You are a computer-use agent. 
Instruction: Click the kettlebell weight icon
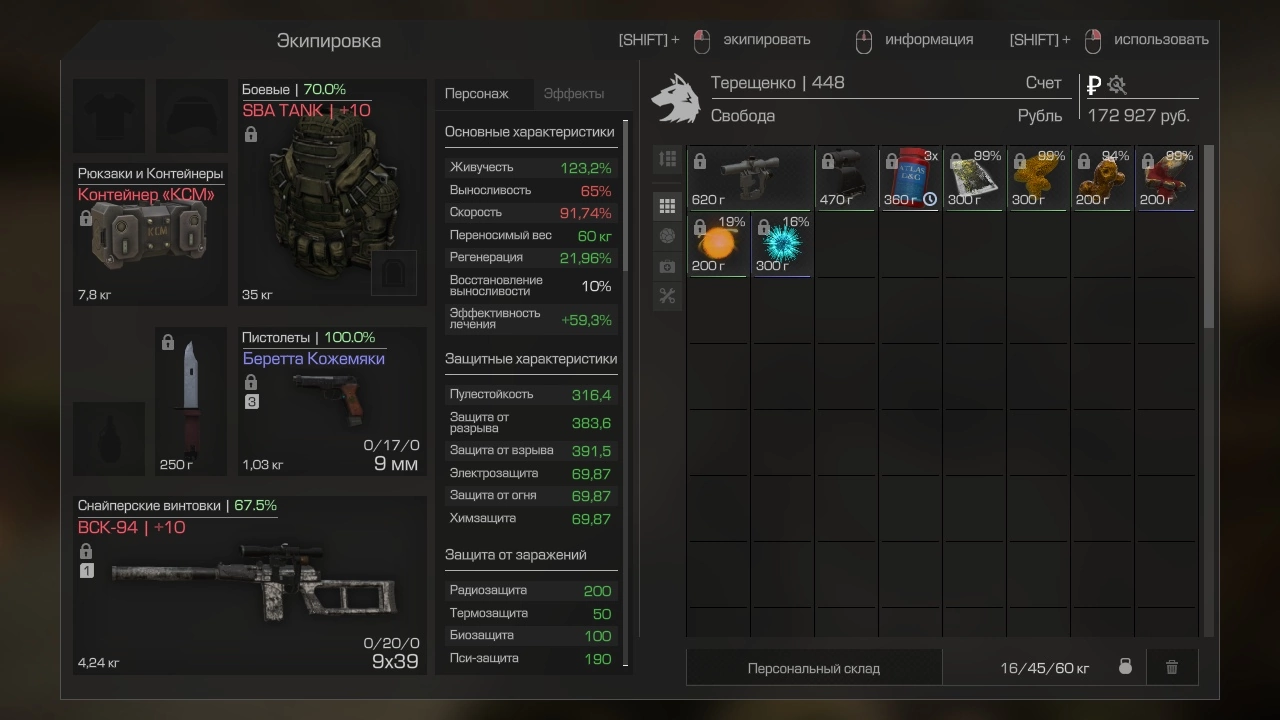pos(1125,667)
